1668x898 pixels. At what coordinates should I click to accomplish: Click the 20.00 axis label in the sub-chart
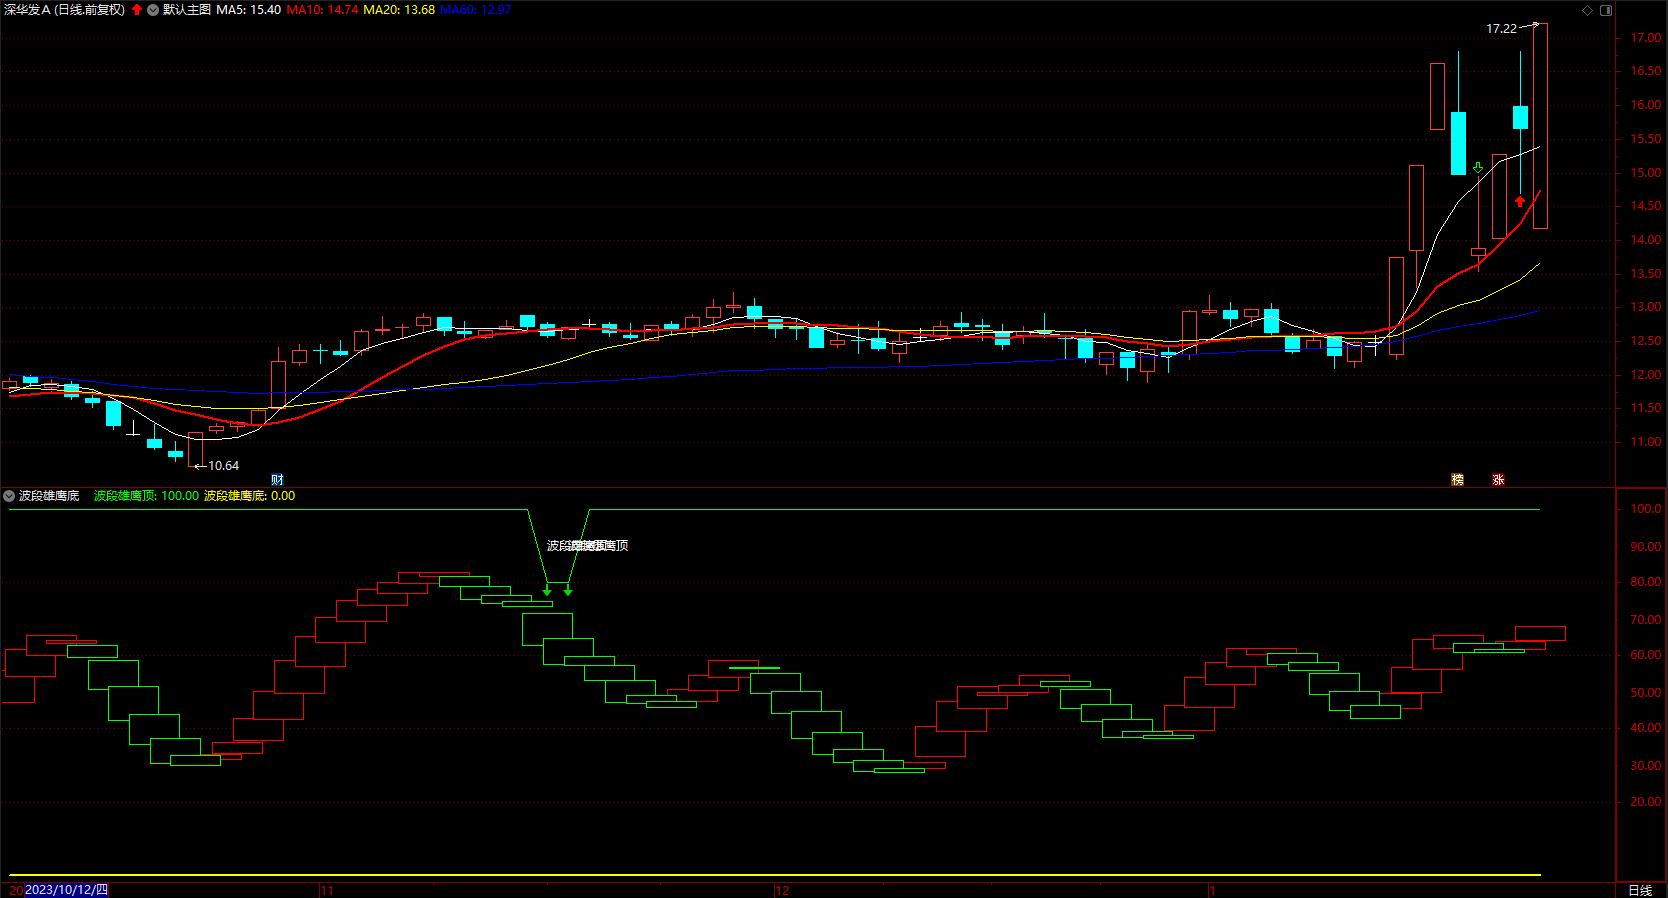[x=1646, y=802]
